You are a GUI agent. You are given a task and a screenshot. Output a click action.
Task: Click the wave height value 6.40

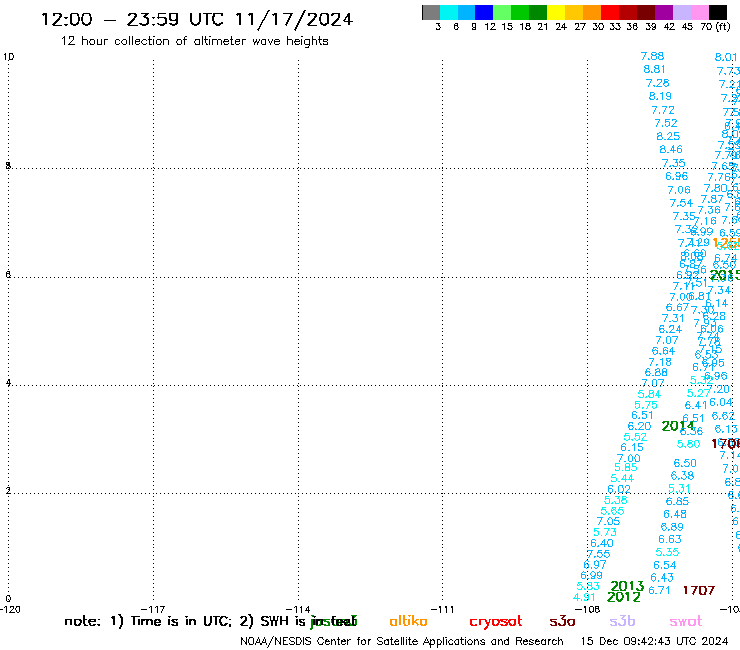pos(602,543)
